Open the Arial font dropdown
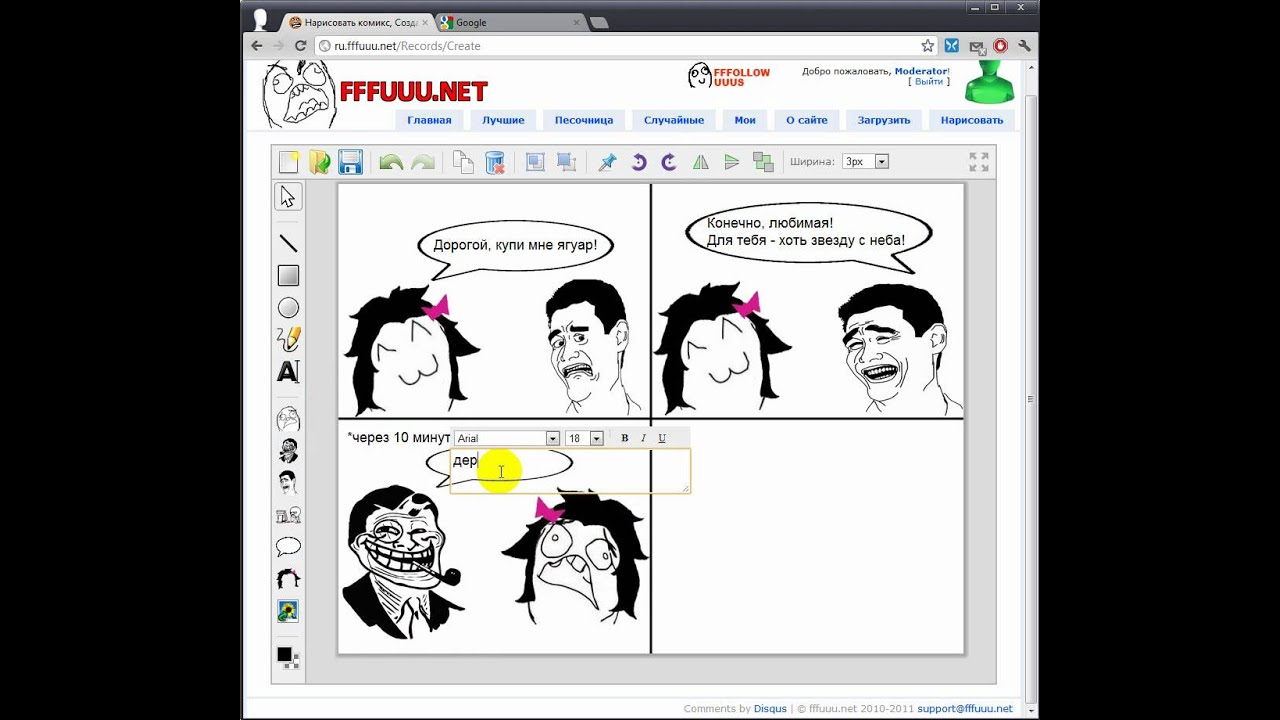This screenshot has width=1280, height=720. click(507, 438)
